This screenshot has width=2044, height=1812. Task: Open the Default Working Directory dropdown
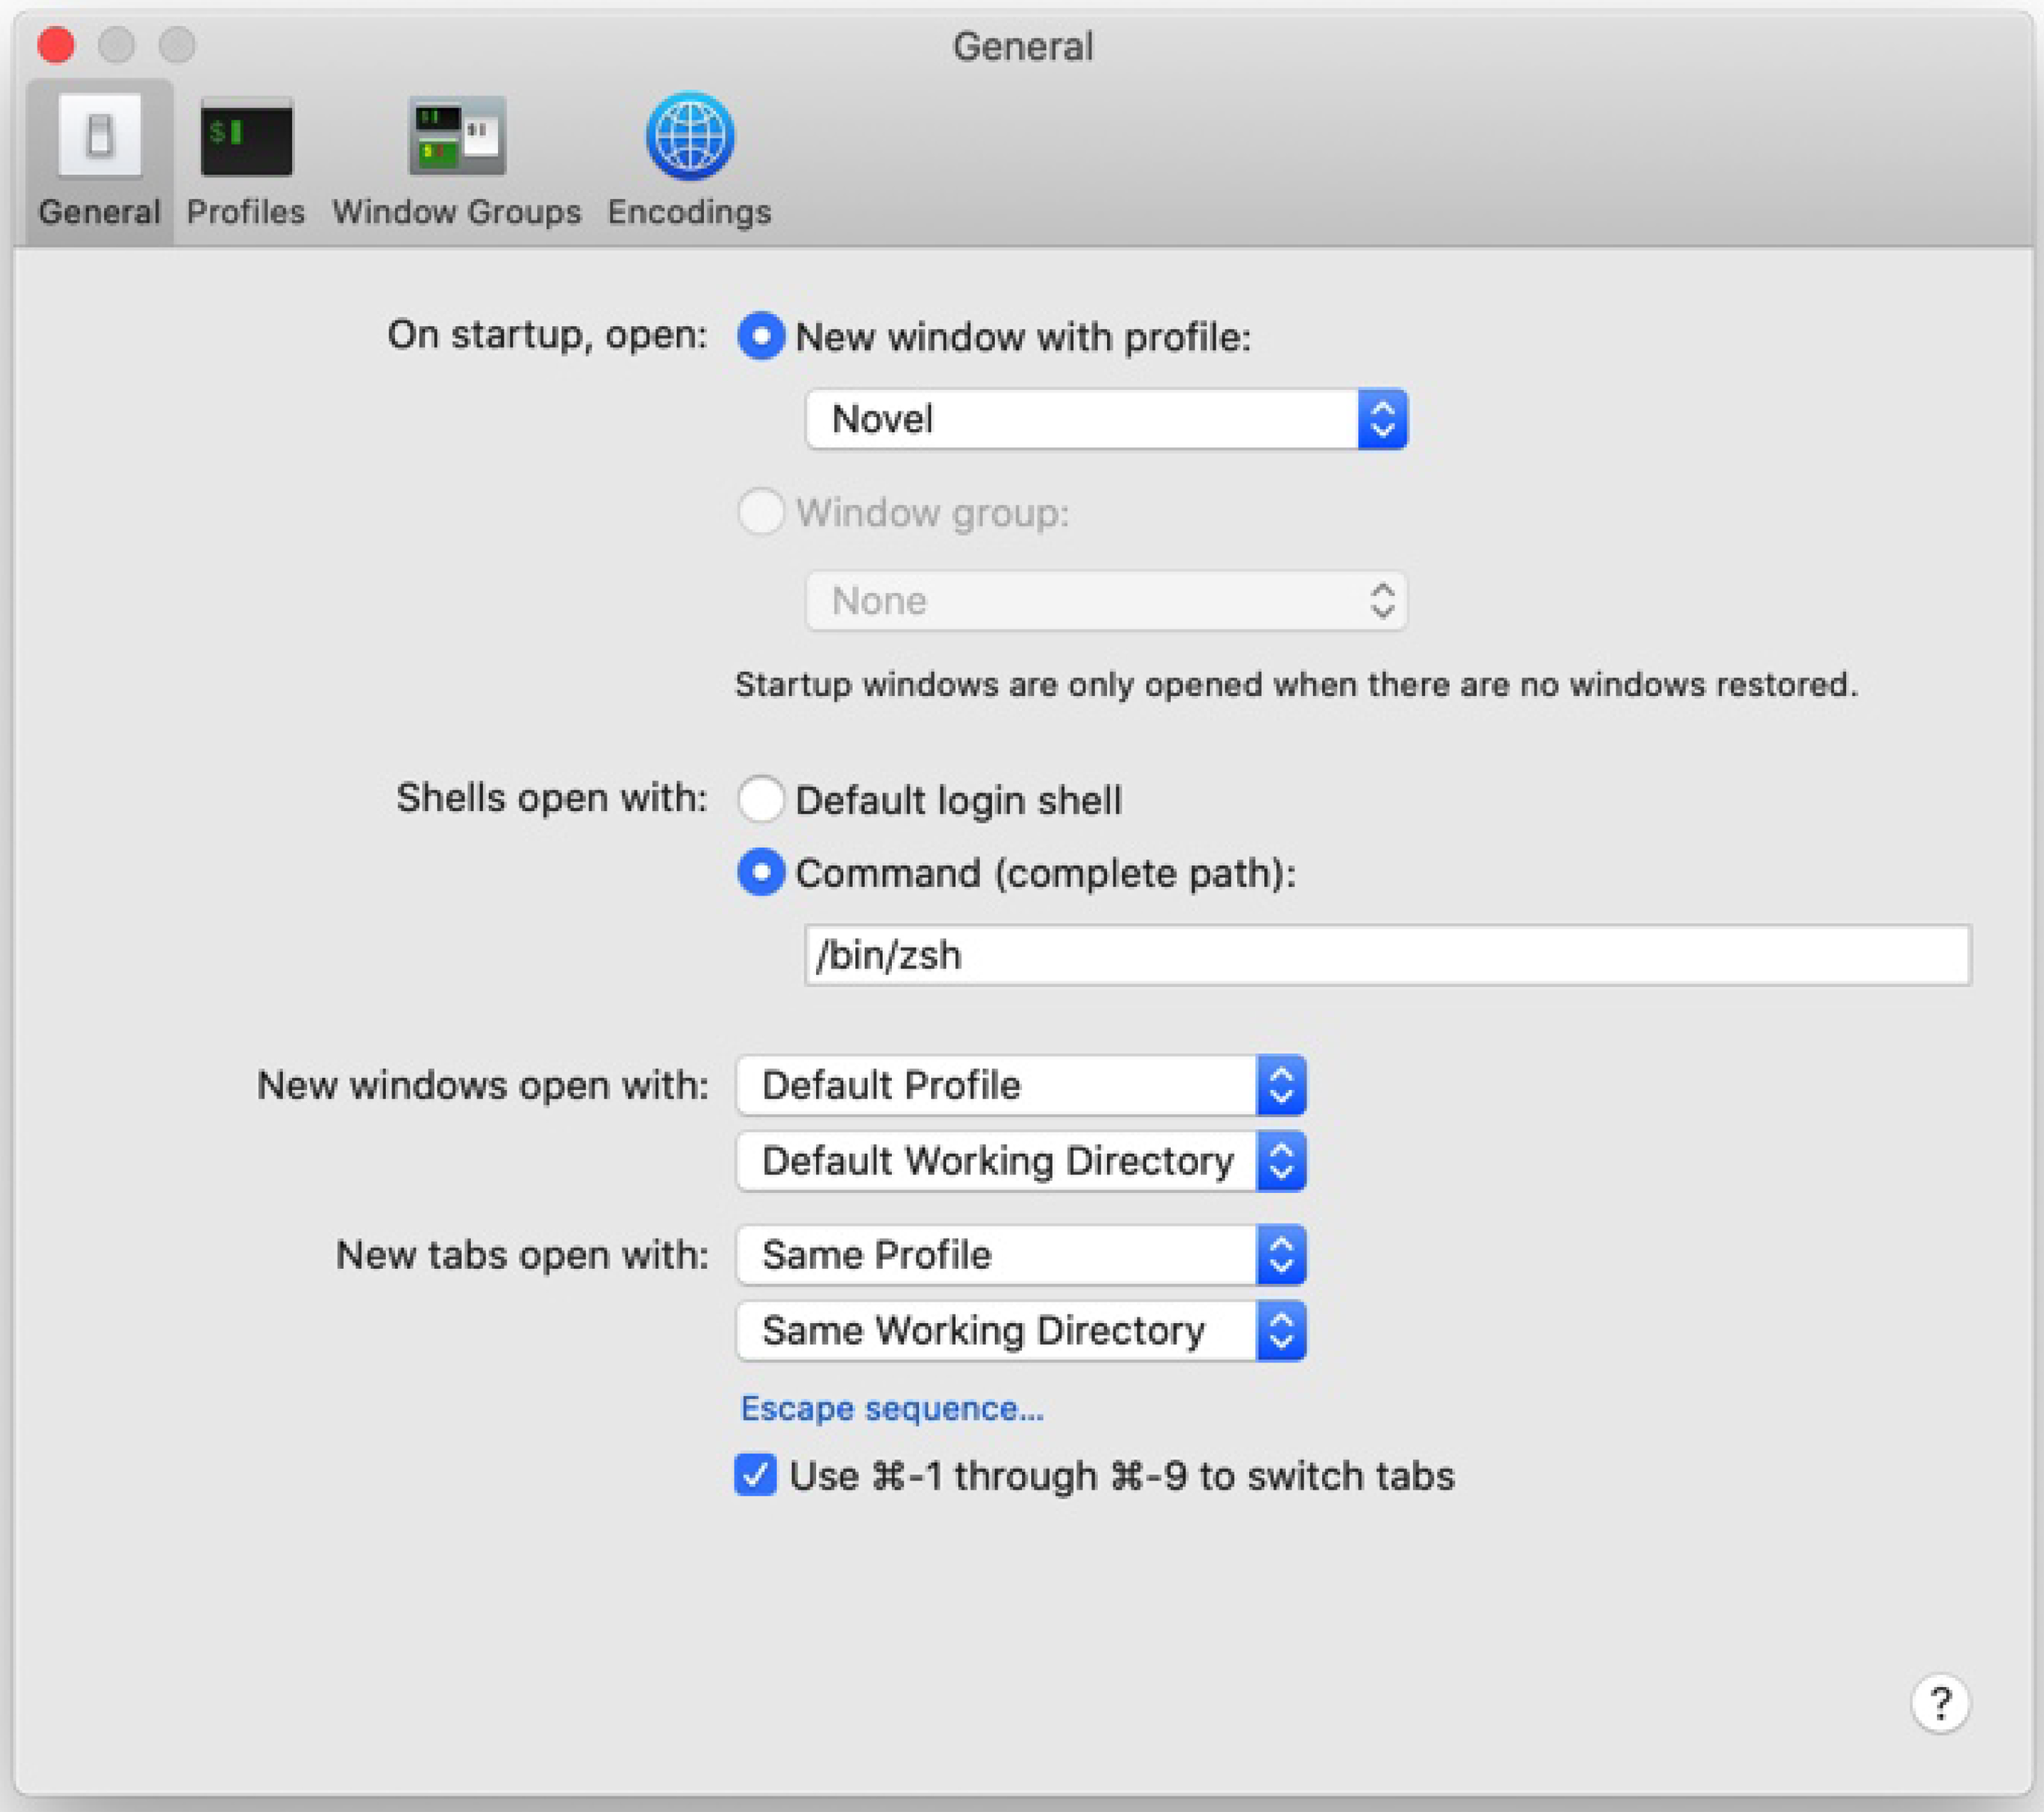click(1020, 1161)
